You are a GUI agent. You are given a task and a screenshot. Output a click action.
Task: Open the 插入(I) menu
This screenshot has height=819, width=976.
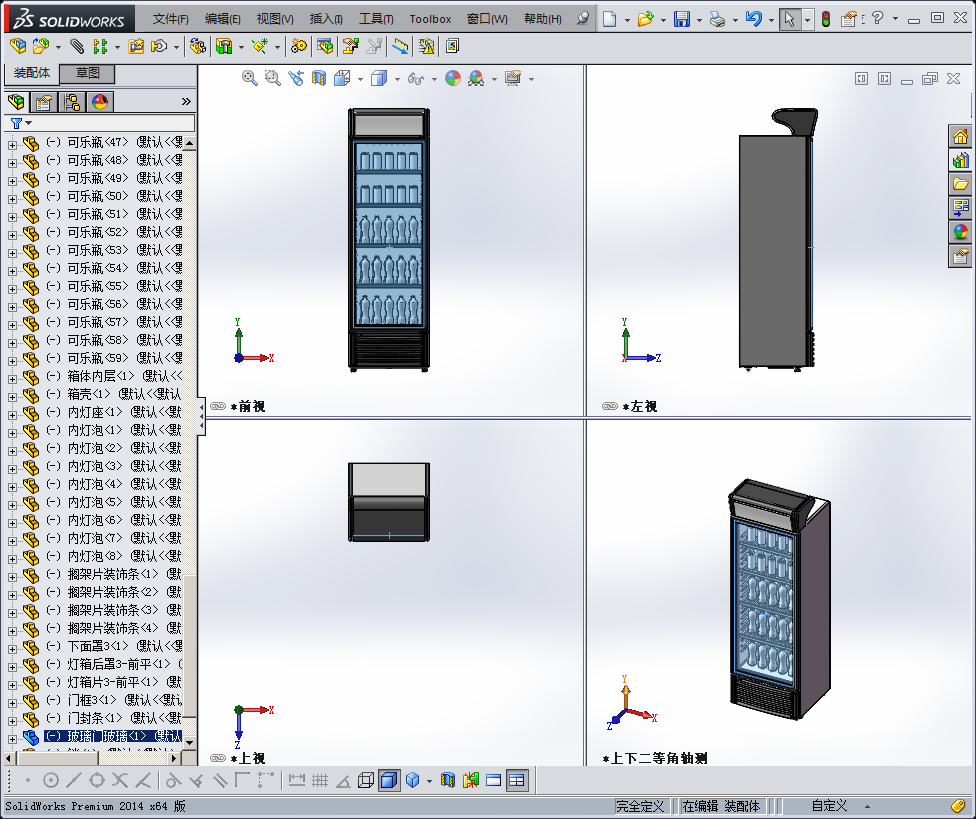point(326,19)
